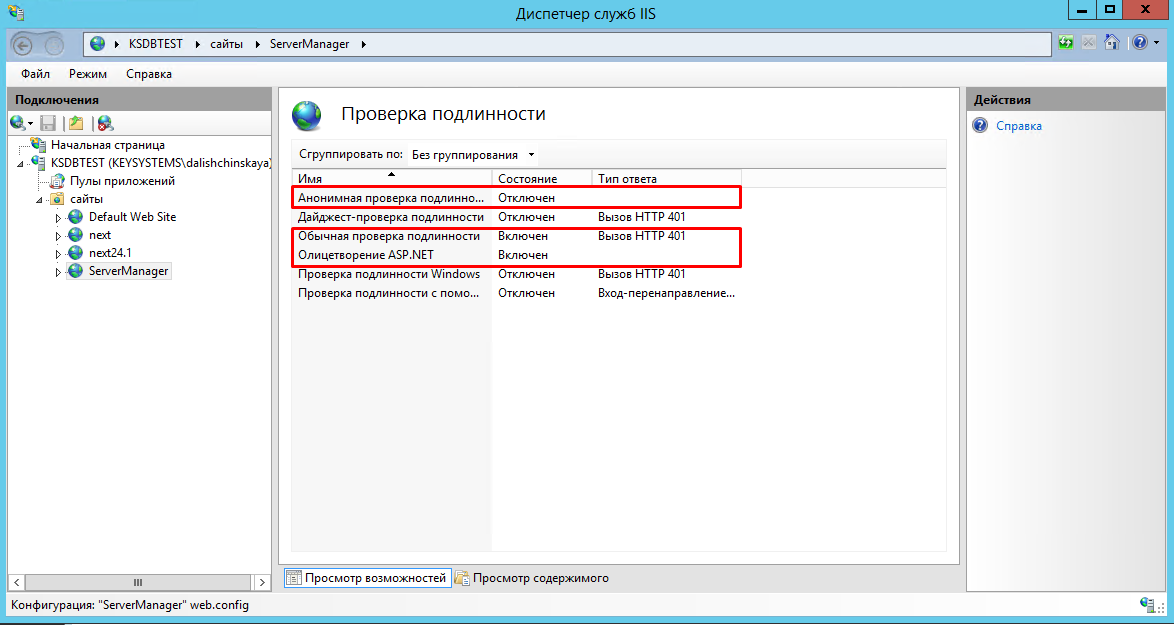
Task: Click the help icon beside Справка in Действия
Action: click(x=979, y=126)
